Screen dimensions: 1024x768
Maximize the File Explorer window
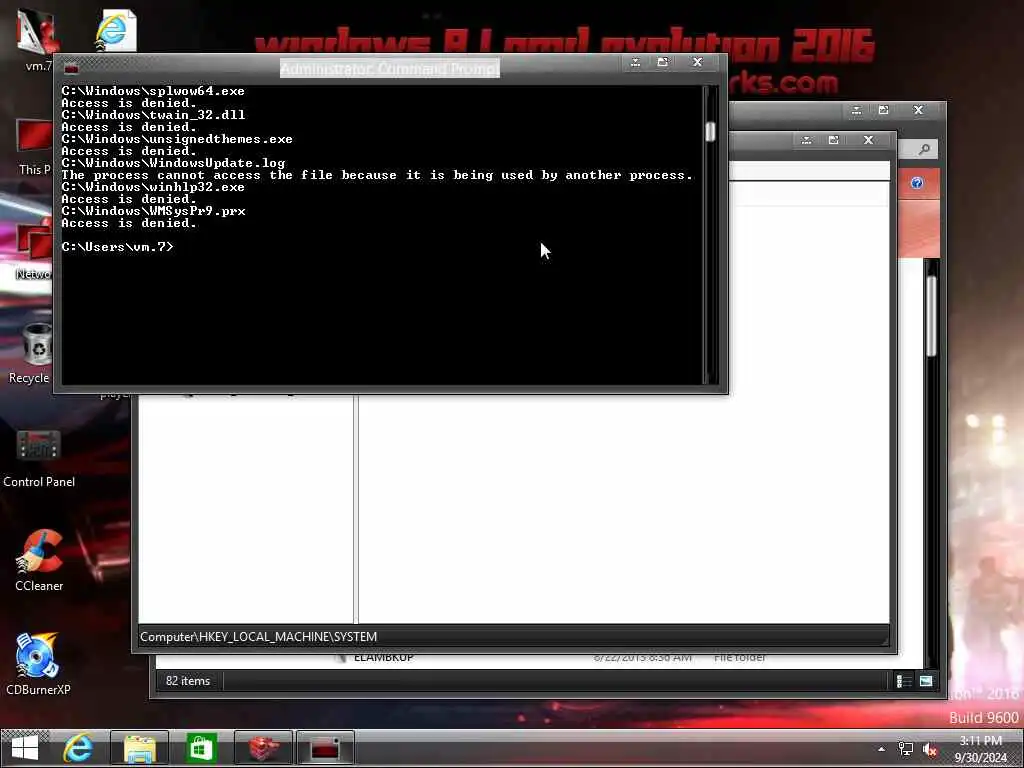[x=884, y=110]
